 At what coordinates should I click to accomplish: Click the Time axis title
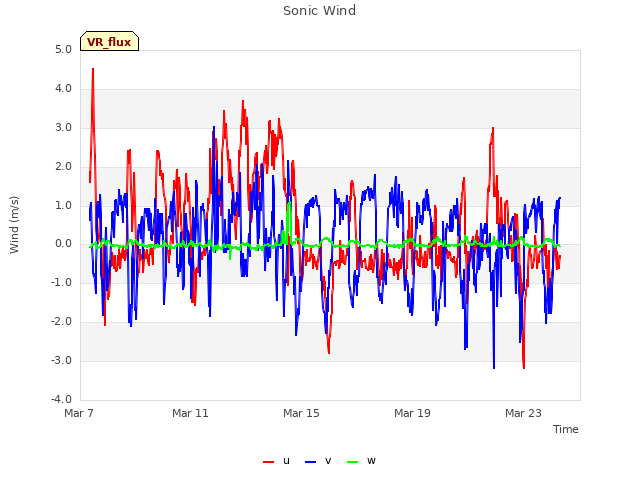click(x=566, y=429)
